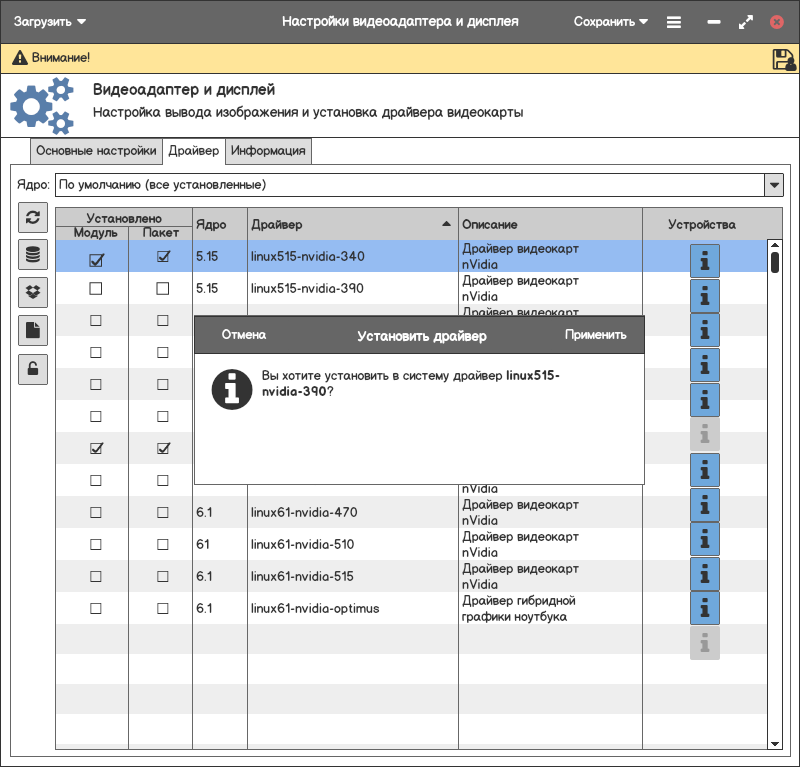Uncheck module checkbox for linux515-nvidia-340
The width and height of the screenshot is (800, 767).
click(x=96, y=257)
